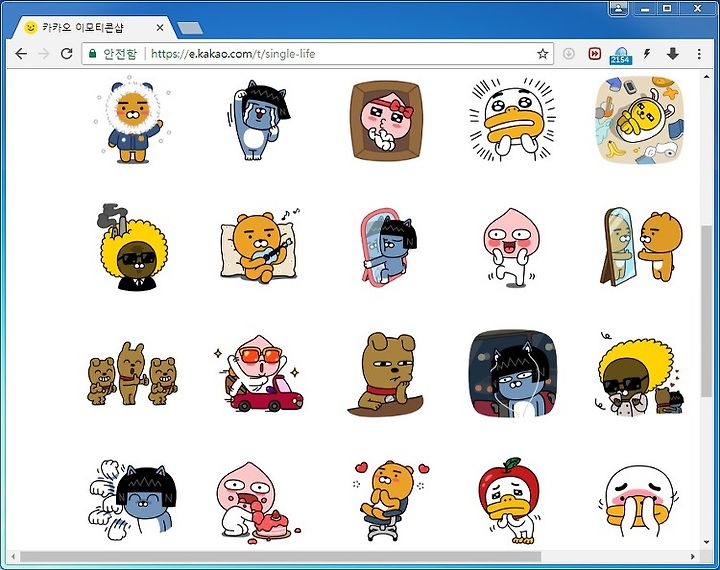Select bored Frodo resting chin emoticon
This screenshot has width=720, height=570.
click(x=386, y=374)
